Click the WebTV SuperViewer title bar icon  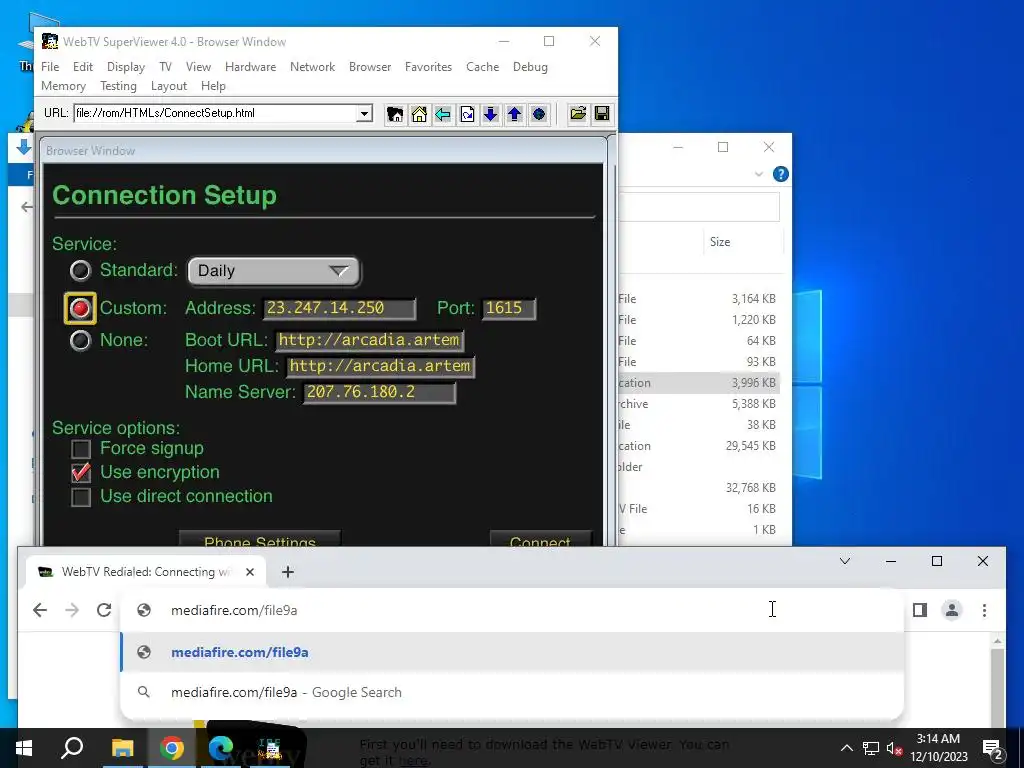pos(50,41)
